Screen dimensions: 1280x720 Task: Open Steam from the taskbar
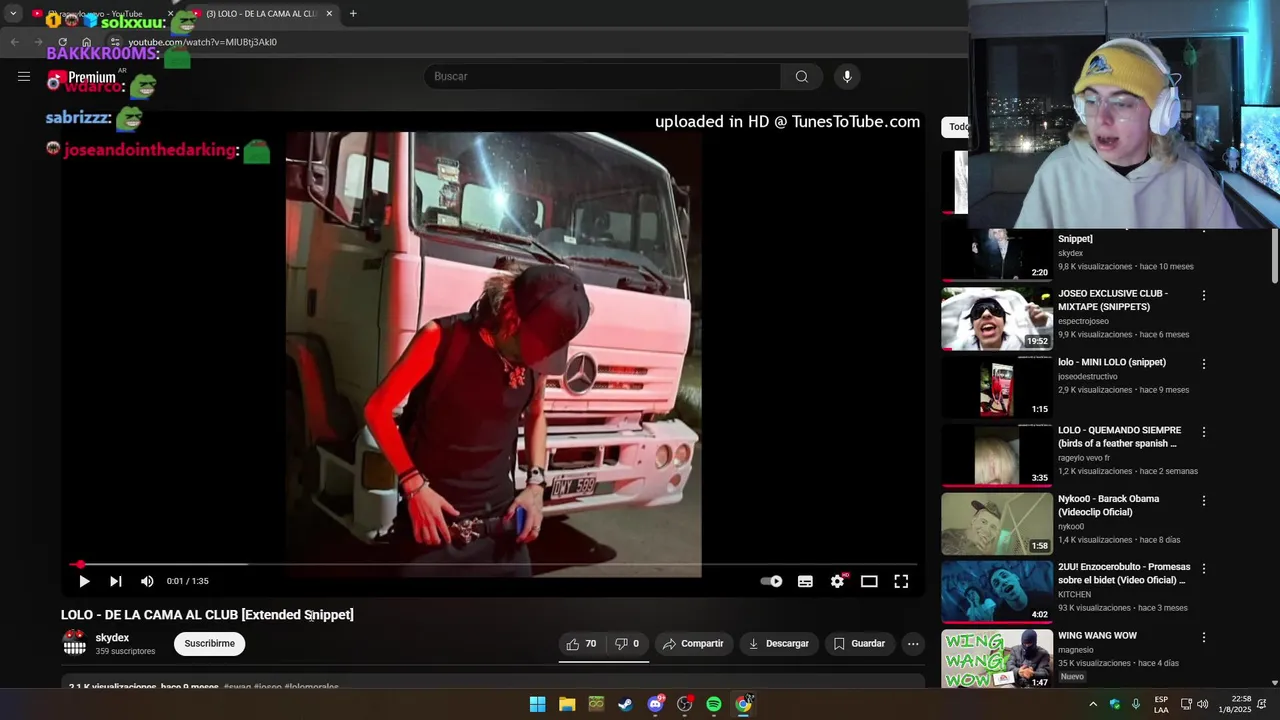pyautogui.click(x=625, y=704)
